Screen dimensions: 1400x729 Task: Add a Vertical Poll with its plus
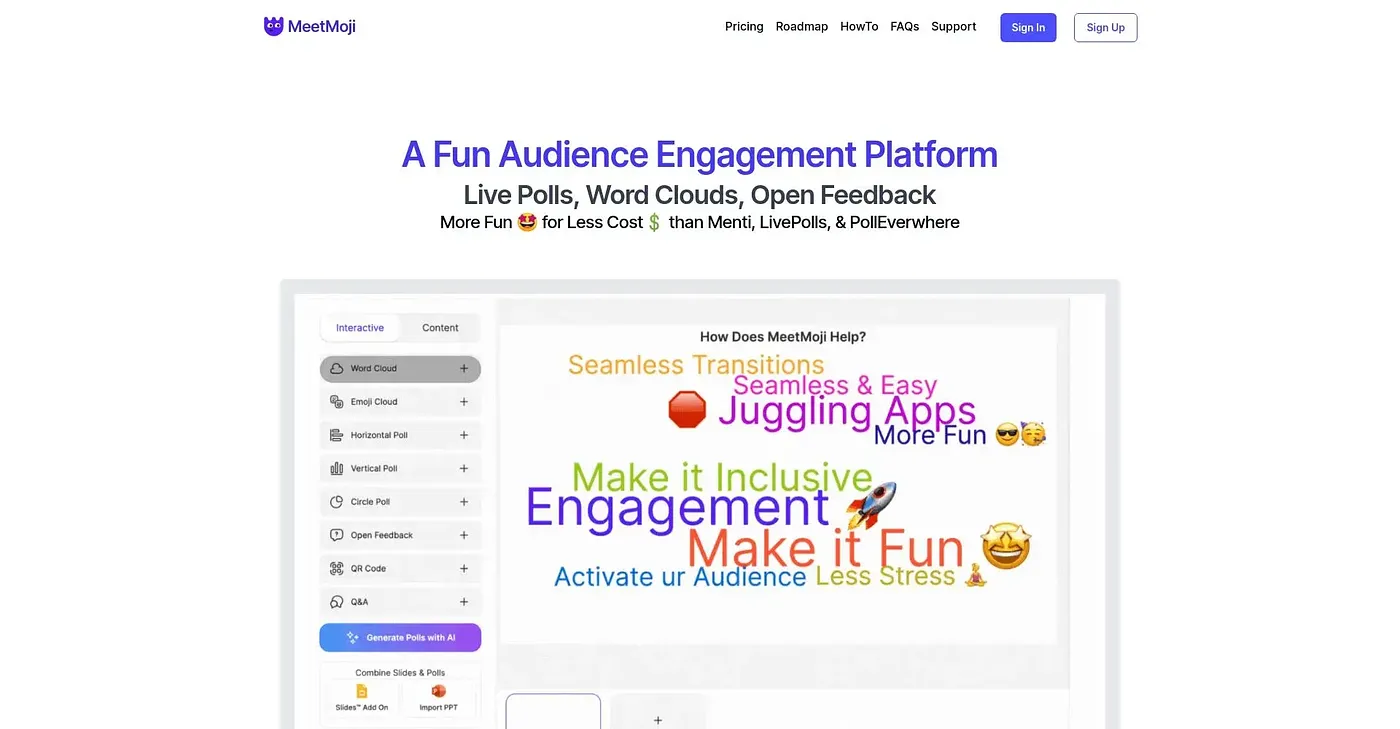[464, 469]
